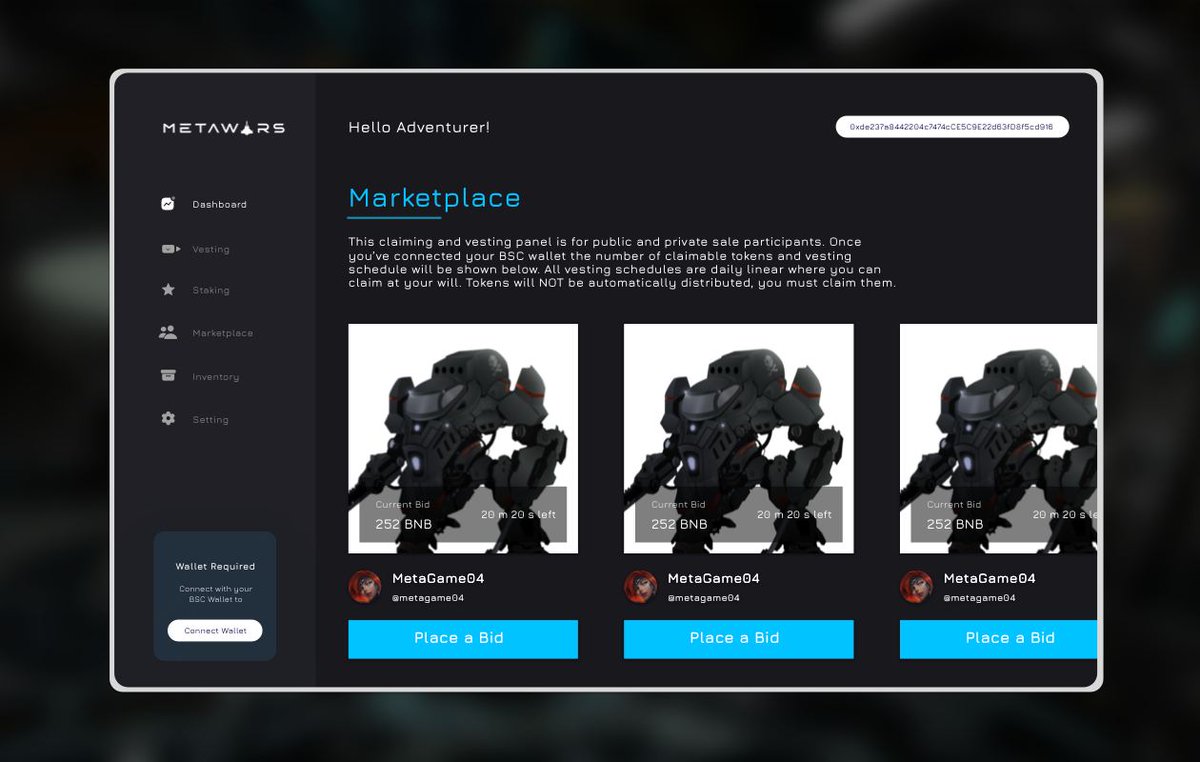The image size is (1200, 762).
Task: Click the third card's MetaGame04 avatar
Action: [x=917, y=587]
